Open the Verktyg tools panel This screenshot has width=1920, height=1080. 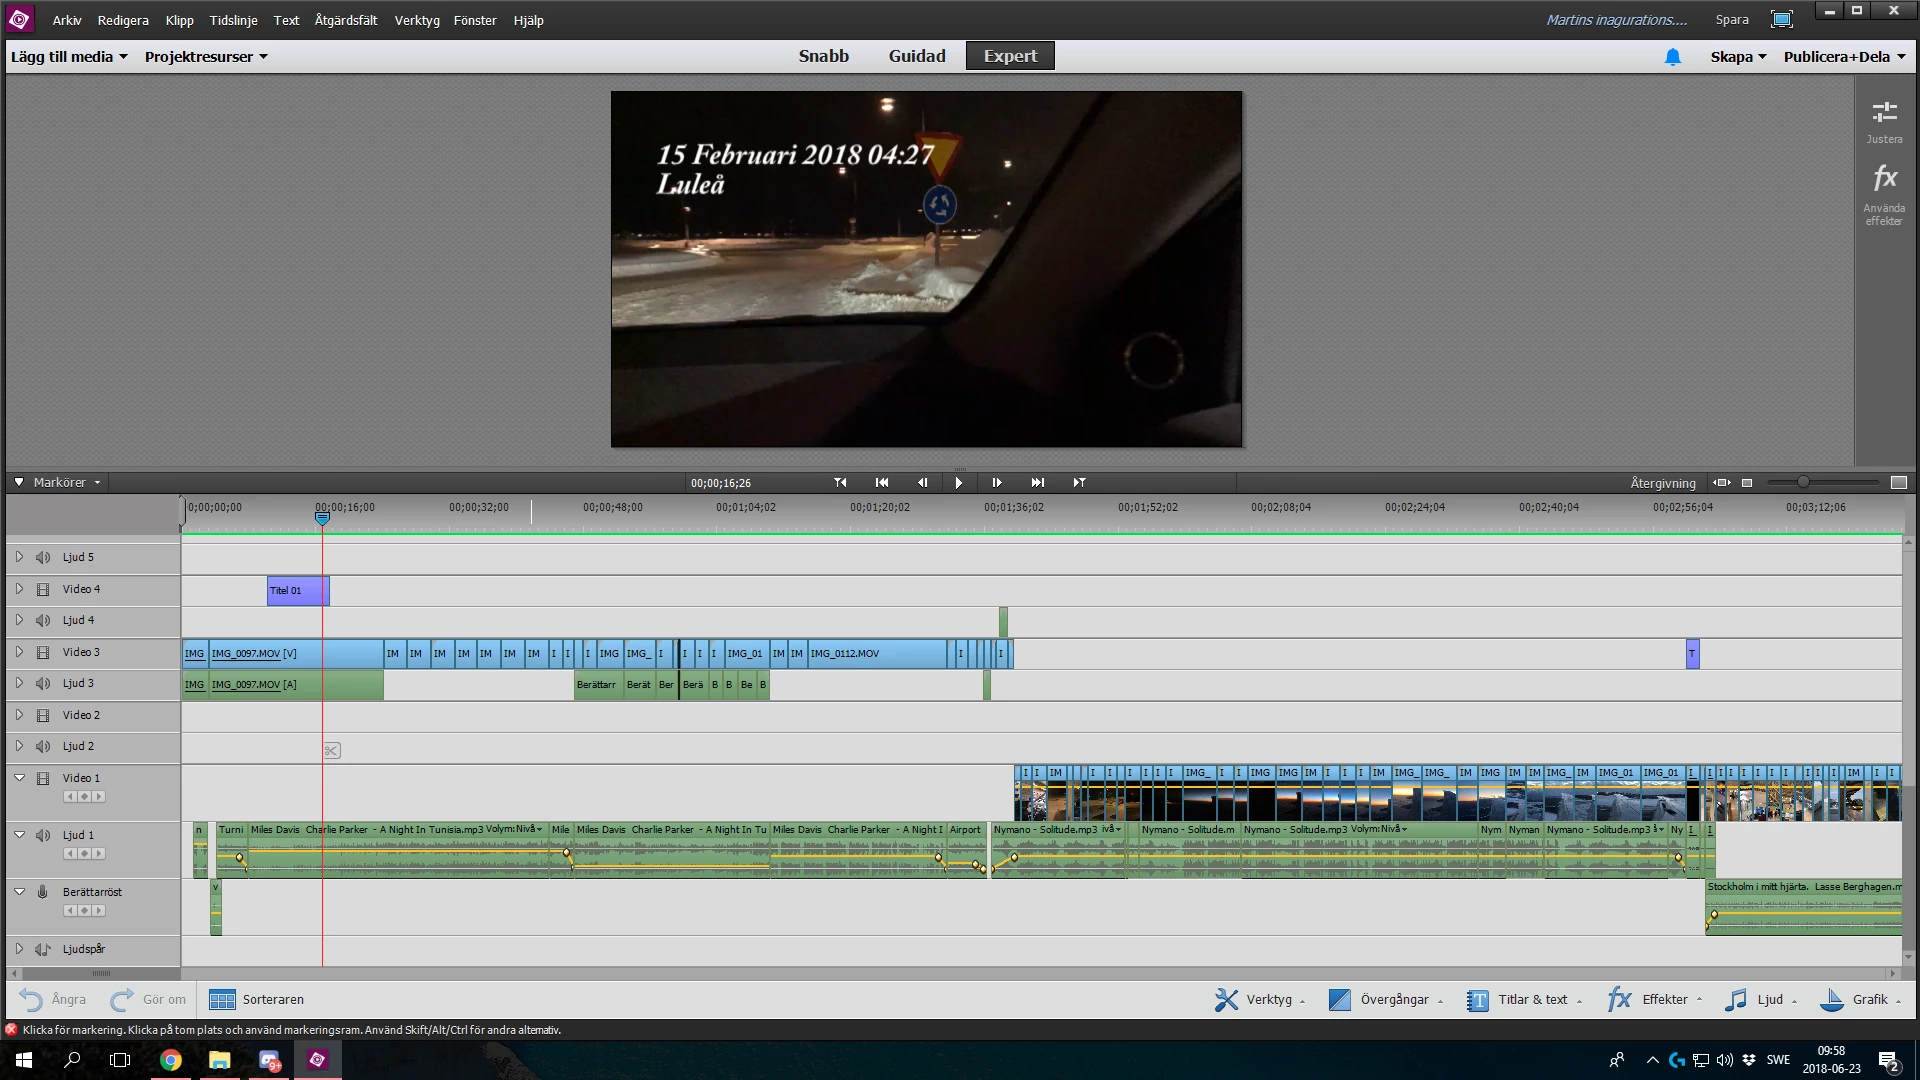point(1258,999)
